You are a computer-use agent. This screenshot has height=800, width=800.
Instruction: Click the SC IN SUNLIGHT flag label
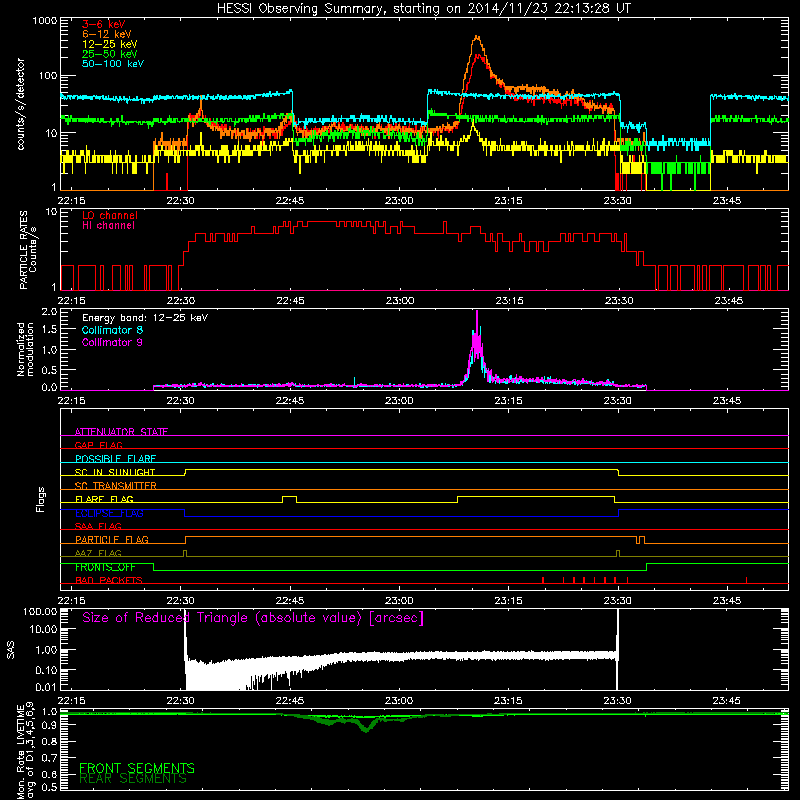point(115,472)
